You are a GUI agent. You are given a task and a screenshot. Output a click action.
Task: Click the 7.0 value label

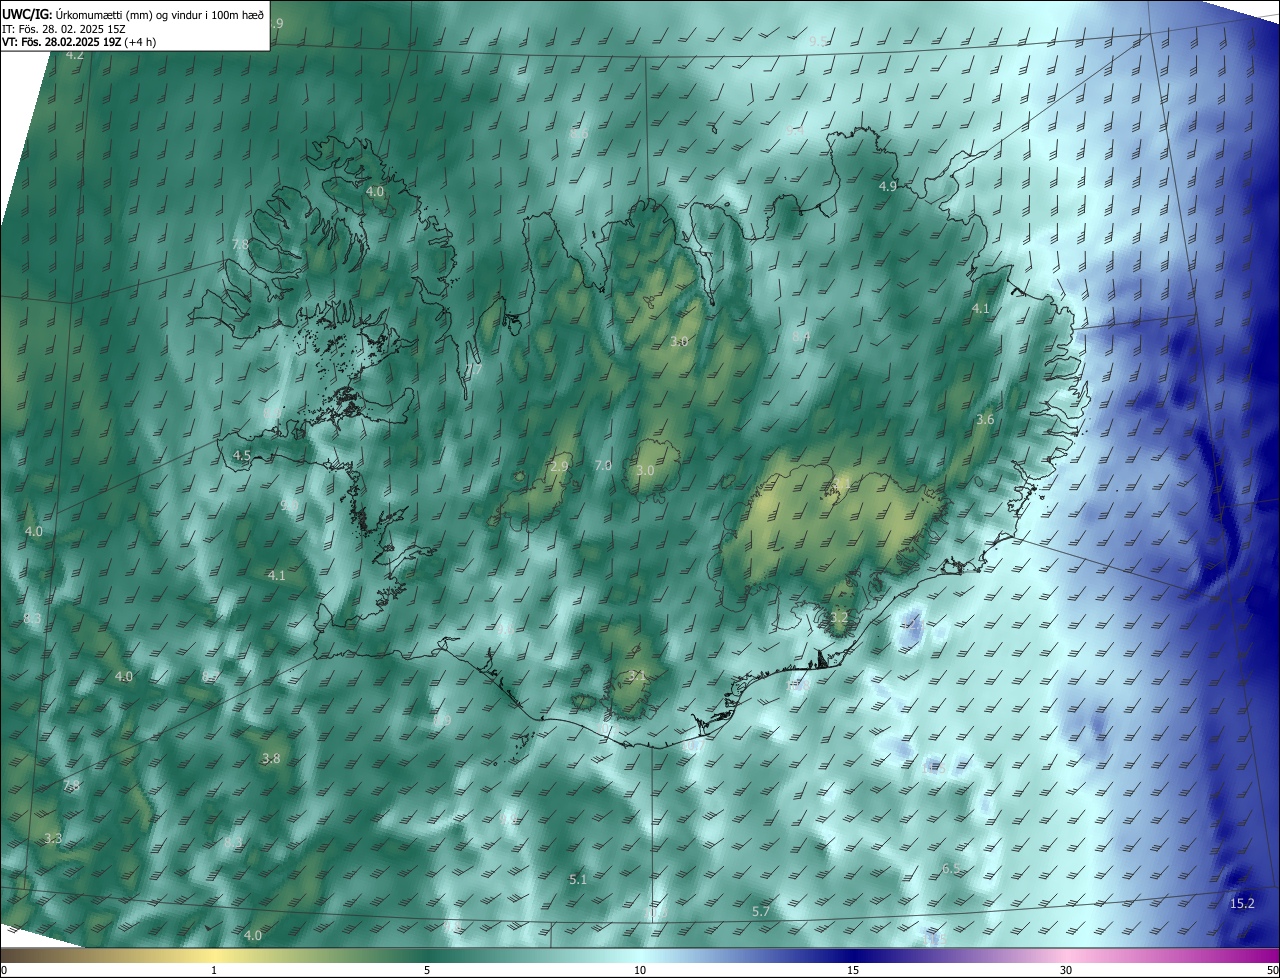tap(603, 465)
